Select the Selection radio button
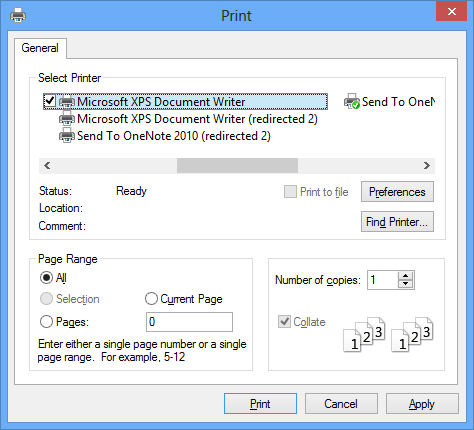This screenshot has height=430, width=474. [x=46, y=299]
